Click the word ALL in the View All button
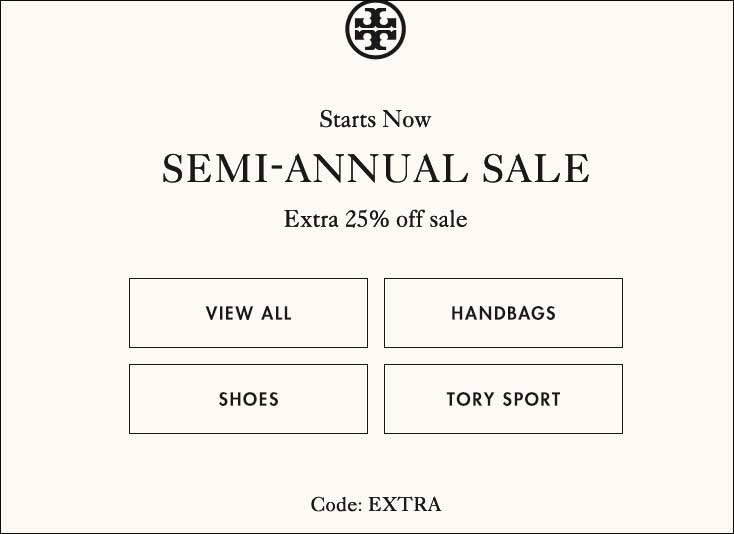This screenshot has height=534, width=734. coord(276,313)
